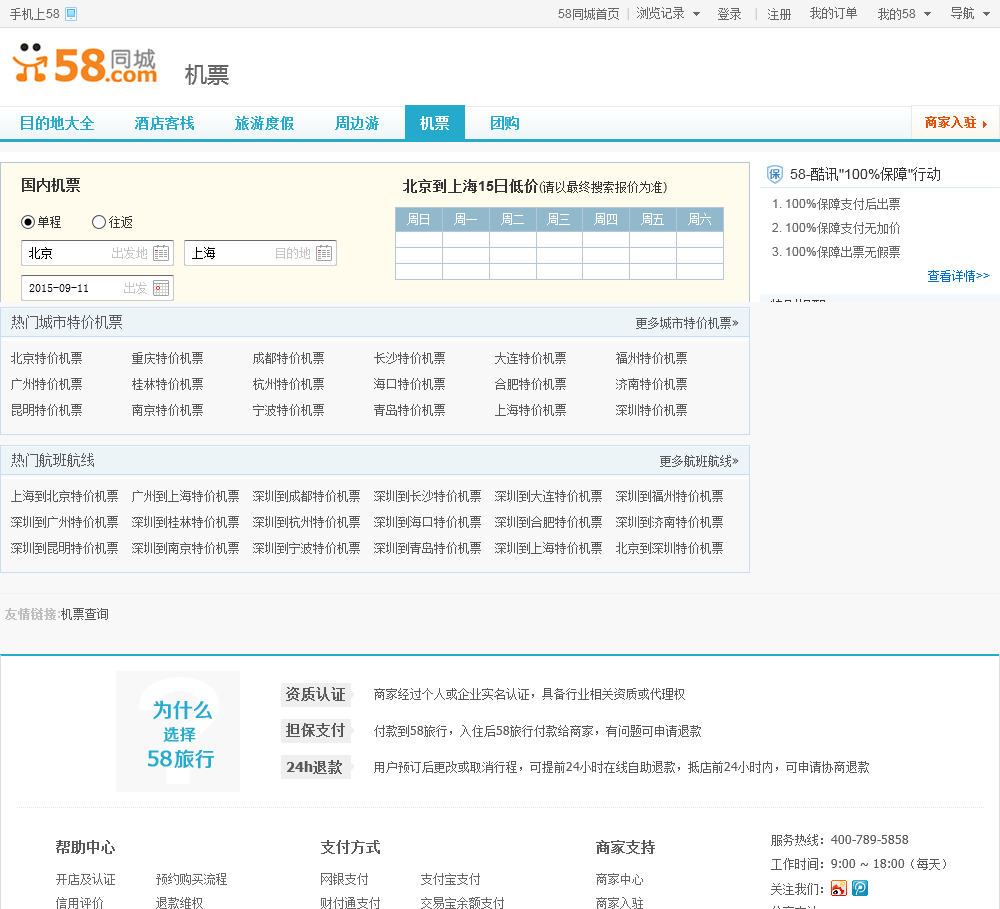Open the Tencent Weibo follow icon
1000x909 pixels.
click(860, 888)
